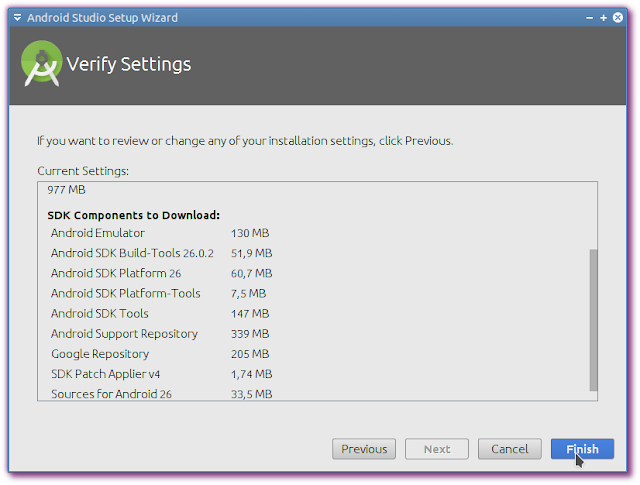Click the 51,9 MB size value
The image size is (640, 485).
coord(251,253)
